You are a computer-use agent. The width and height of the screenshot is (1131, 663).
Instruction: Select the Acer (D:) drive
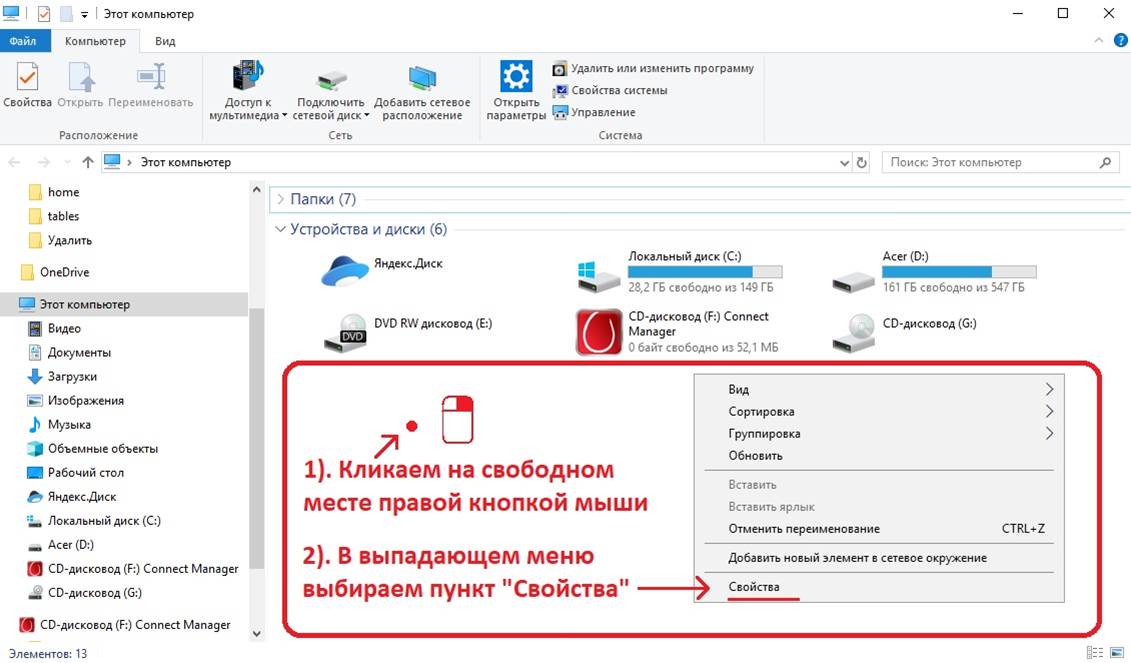click(934, 271)
